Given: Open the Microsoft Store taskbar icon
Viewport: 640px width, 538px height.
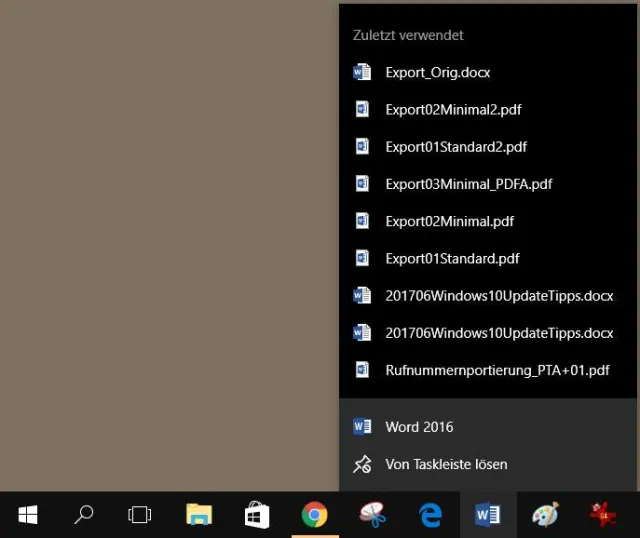Looking at the screenshot, I should coord(257,515).
